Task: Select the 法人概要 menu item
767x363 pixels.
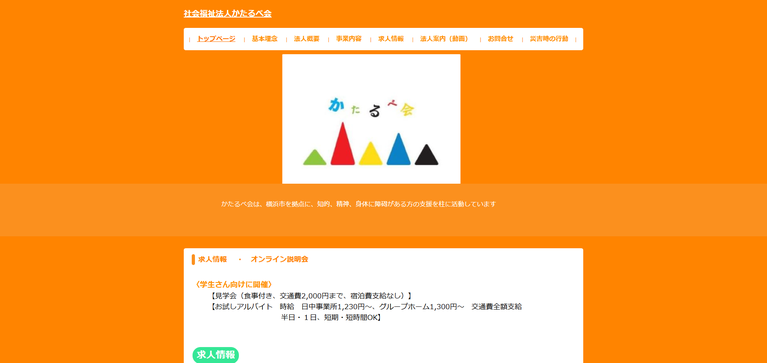Action: click(307, 39)
